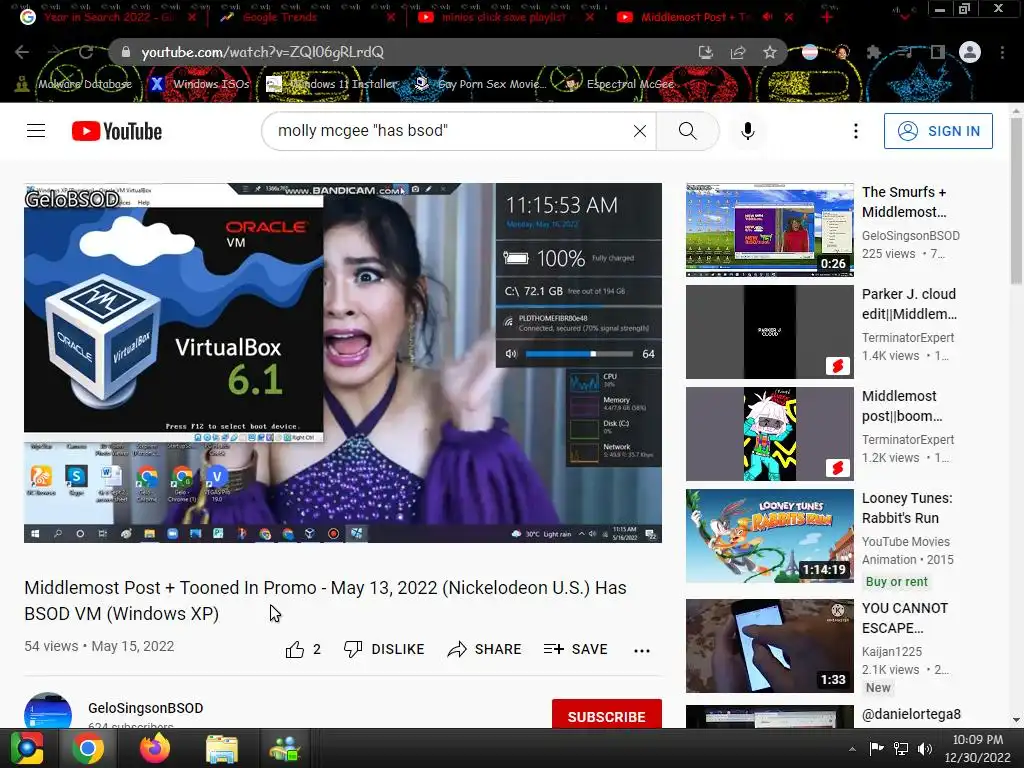The width and height of the screenshot is (1024, 768).
Task: Open more actions ellipsis below video
Action: tap(642, 650)
